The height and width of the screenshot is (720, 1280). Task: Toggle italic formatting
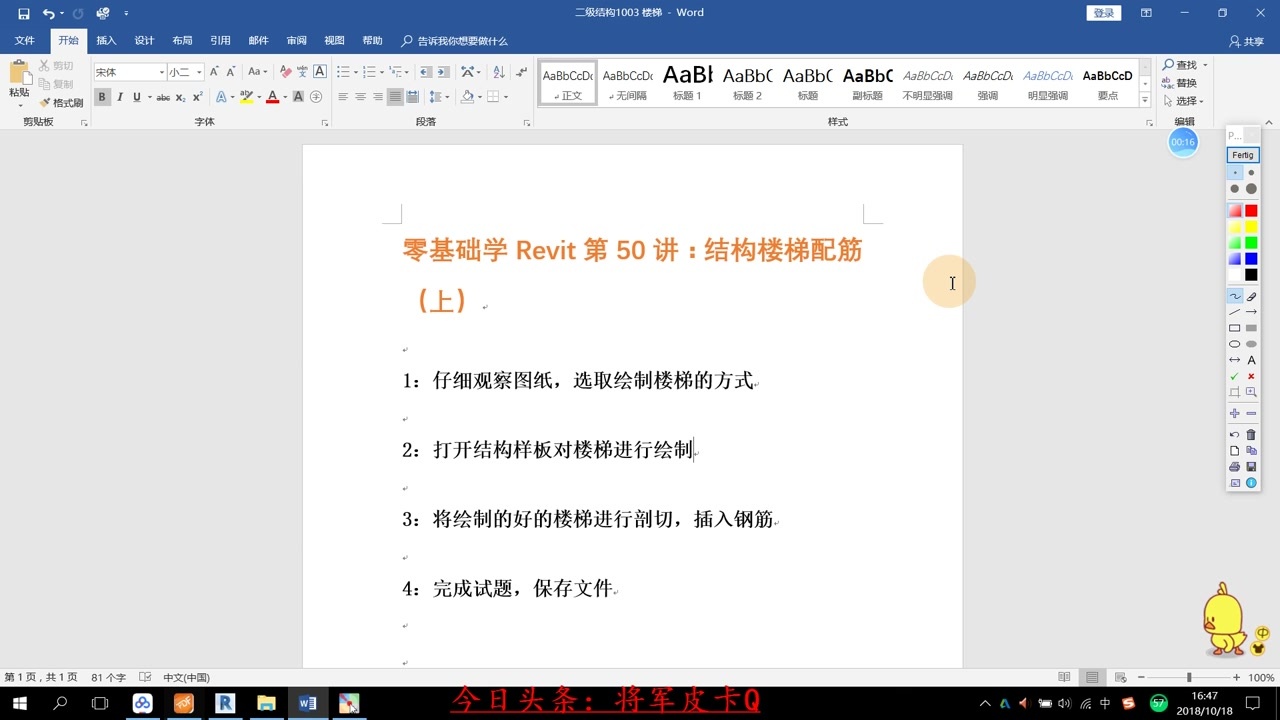[x=120, y=97]
